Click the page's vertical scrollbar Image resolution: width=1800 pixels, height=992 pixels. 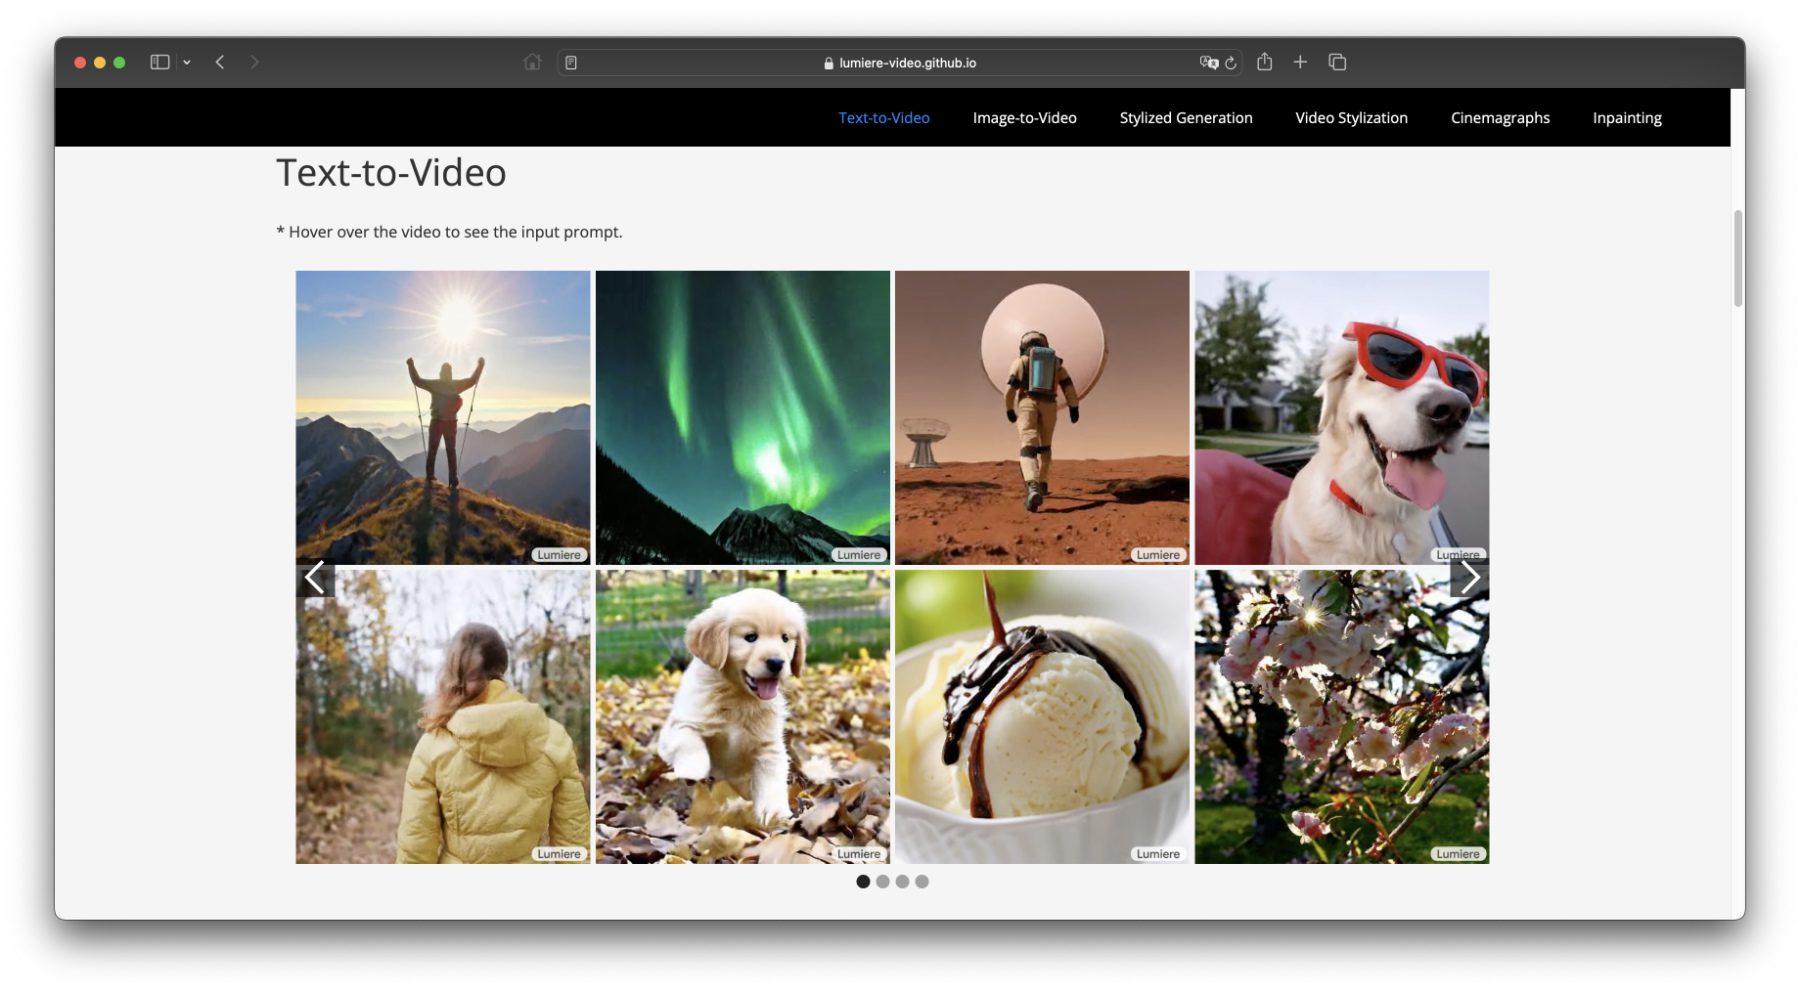tap(1738, 258)
